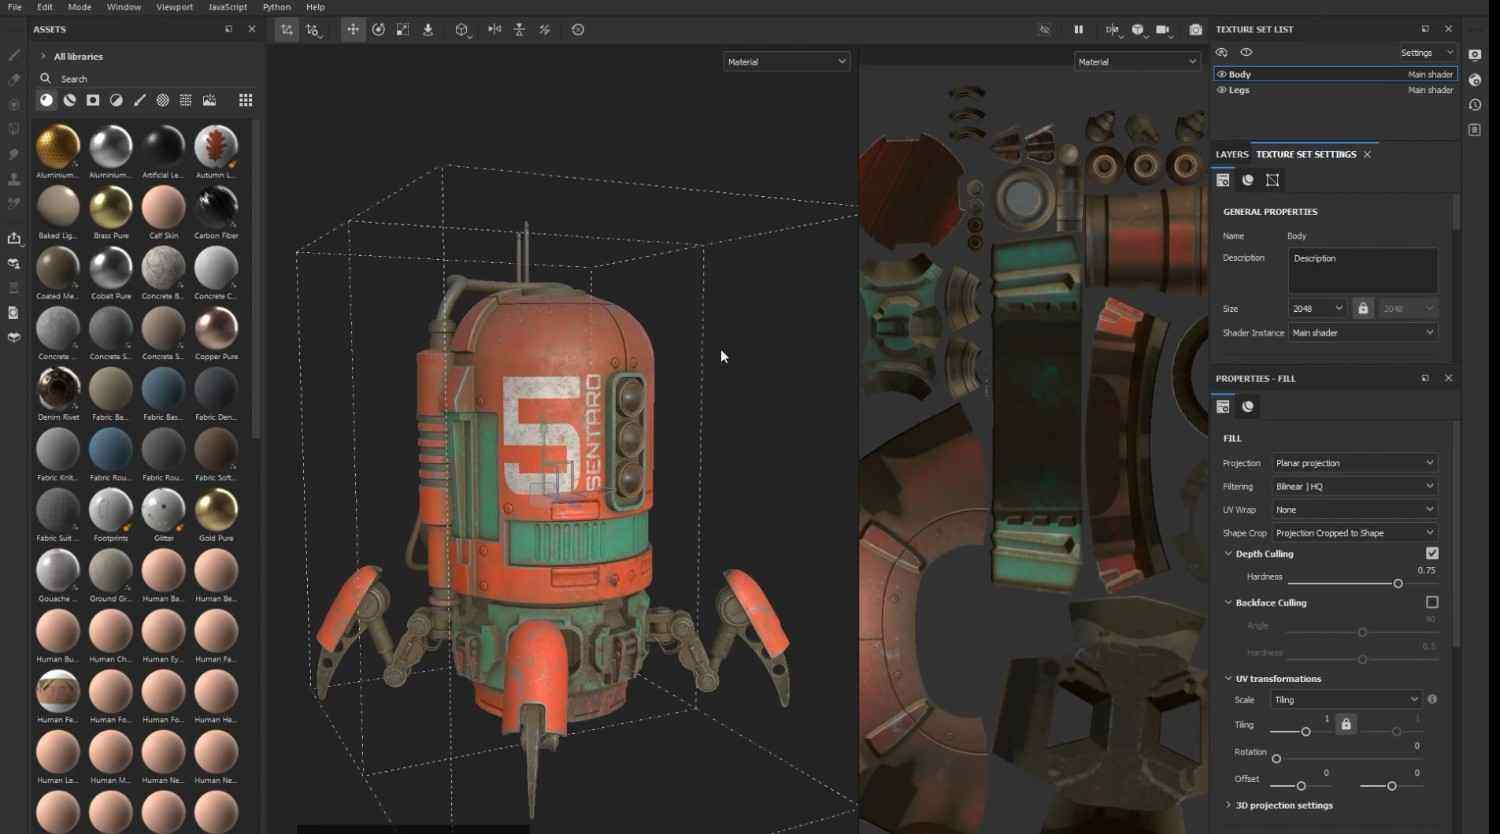Select the Legs texture set row
This screenshot has height=834, width=1500.
click(1335, 90)
